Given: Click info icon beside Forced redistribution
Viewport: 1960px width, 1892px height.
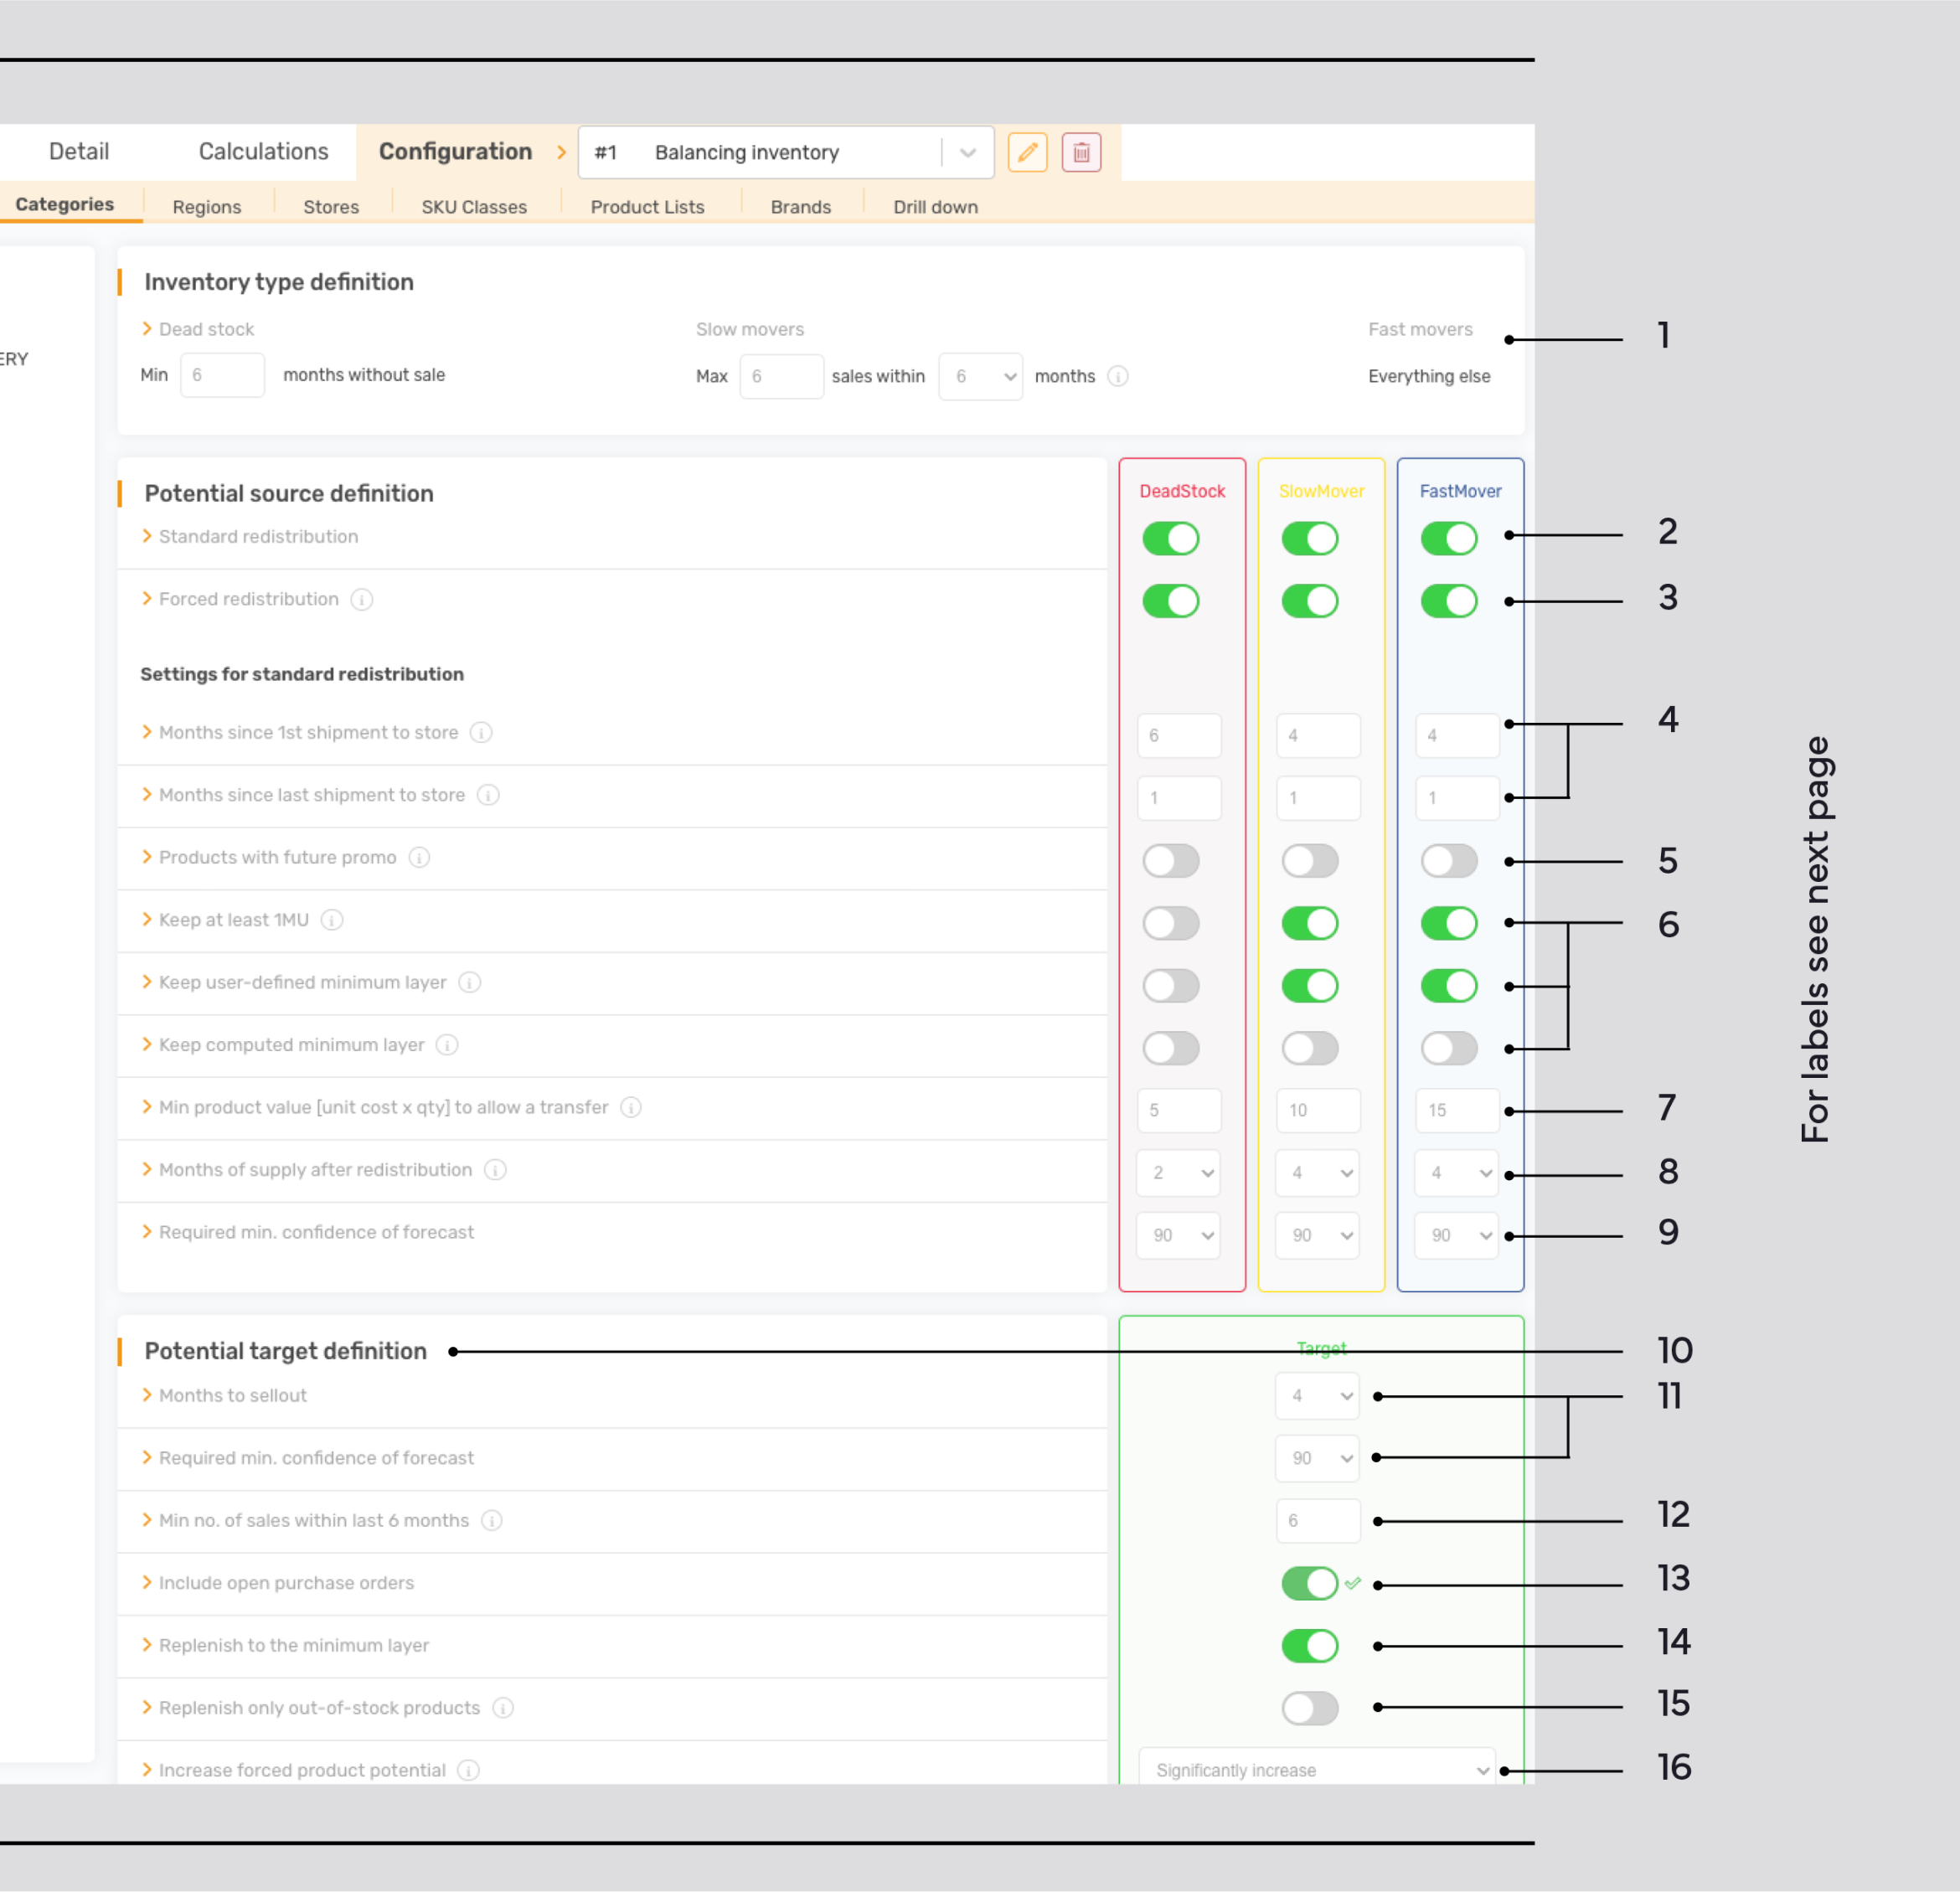Looking at the screenshot, I should (x=362, y=599).
